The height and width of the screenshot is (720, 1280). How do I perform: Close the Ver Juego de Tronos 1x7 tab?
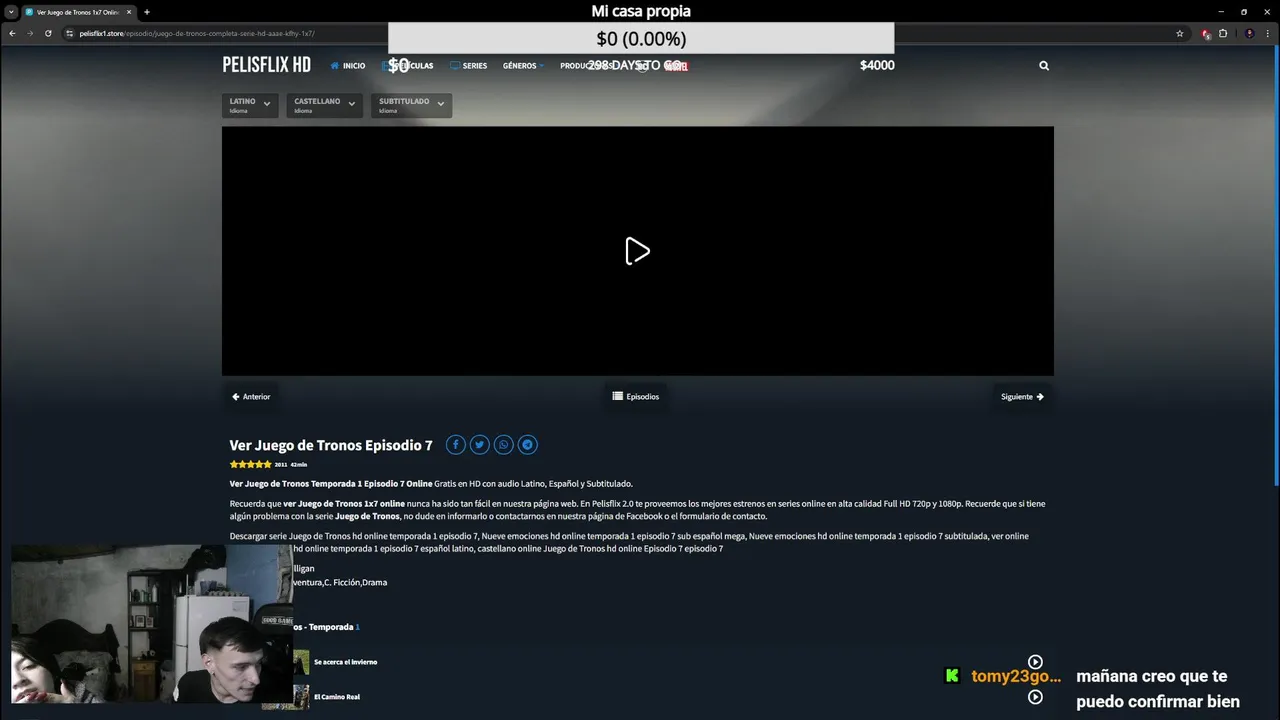point(129,12)
